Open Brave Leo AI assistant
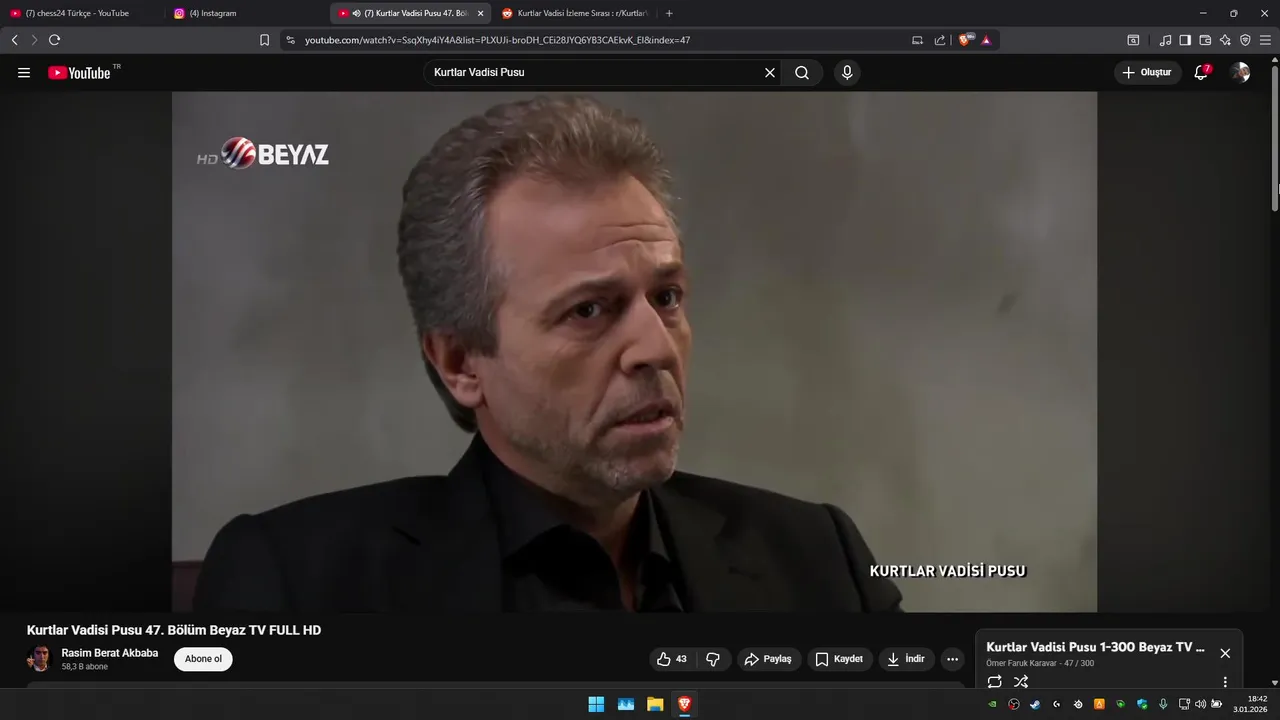1280x720 pixels. [x=1225, y=40]
